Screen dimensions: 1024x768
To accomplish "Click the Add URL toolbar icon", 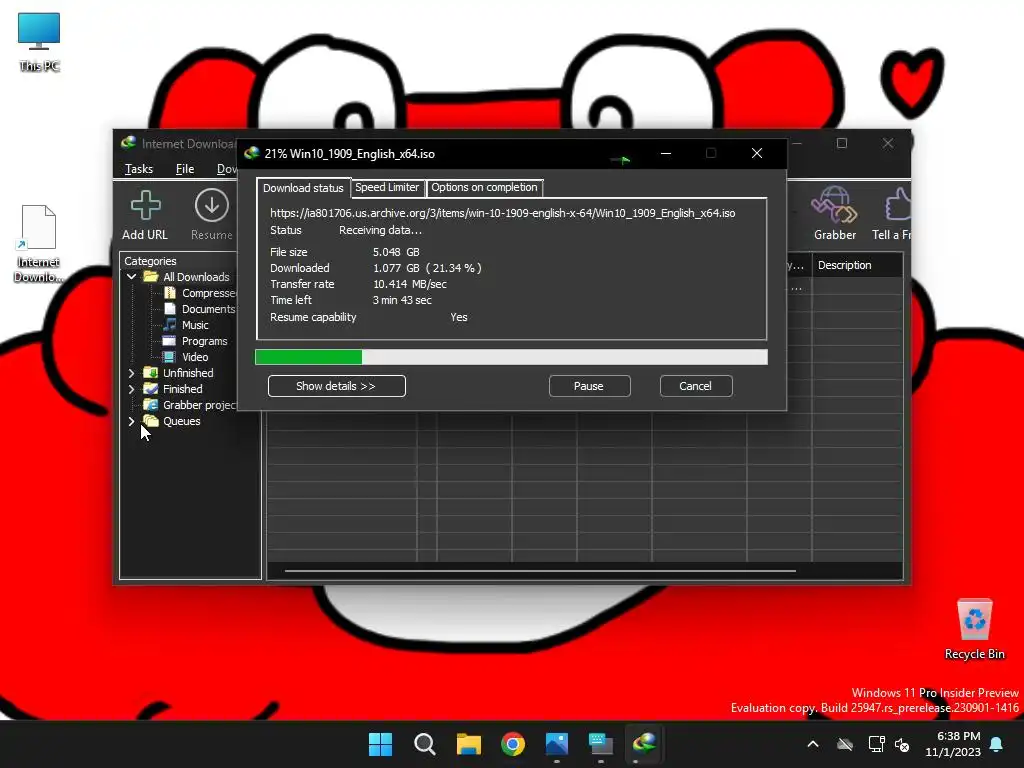I will (145, 206).
